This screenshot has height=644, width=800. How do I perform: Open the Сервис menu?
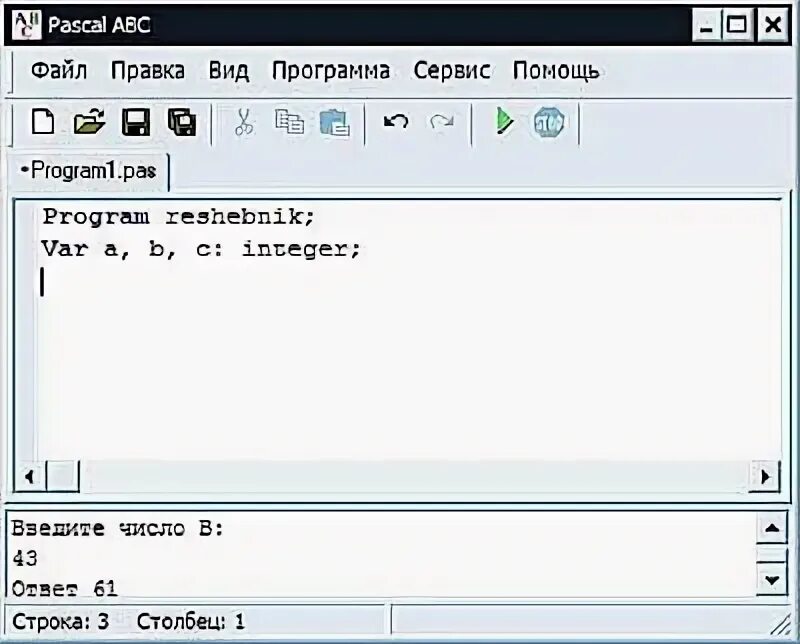(x=452, y=70)
